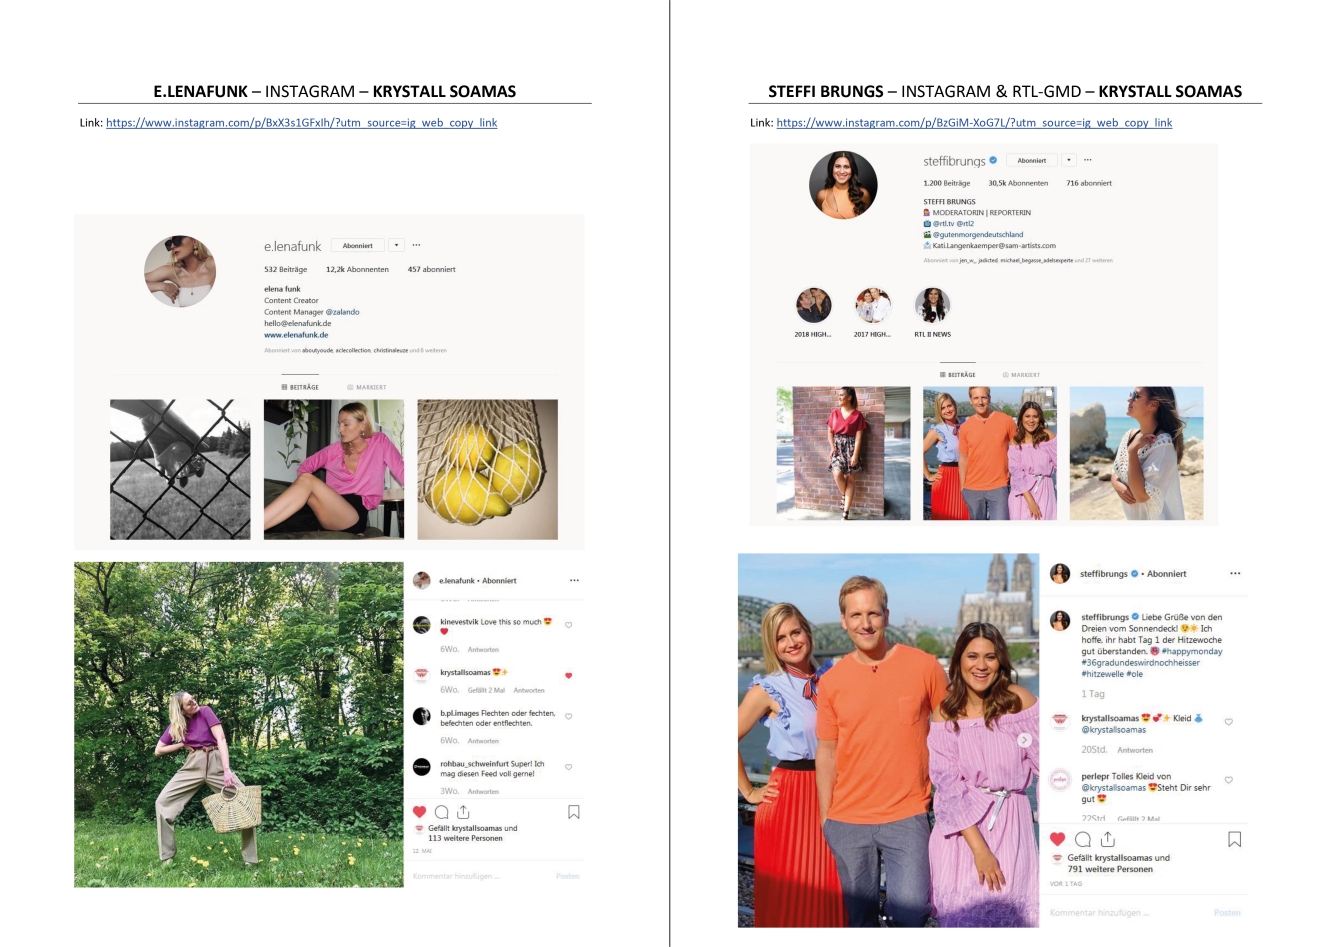Expand the dropdown arrow beside steffibrungs Abonniert
The width and height of the screenshot is (1340, 947).
point(1069,160)
